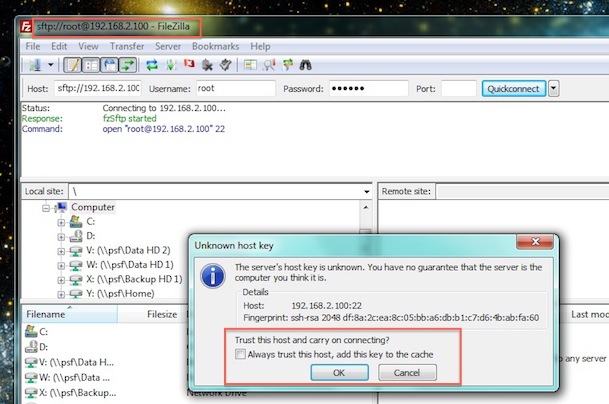Click the local tree scrollbar up arrow
This screenshot has height=404, width=609.
click(x=365, y=207)
